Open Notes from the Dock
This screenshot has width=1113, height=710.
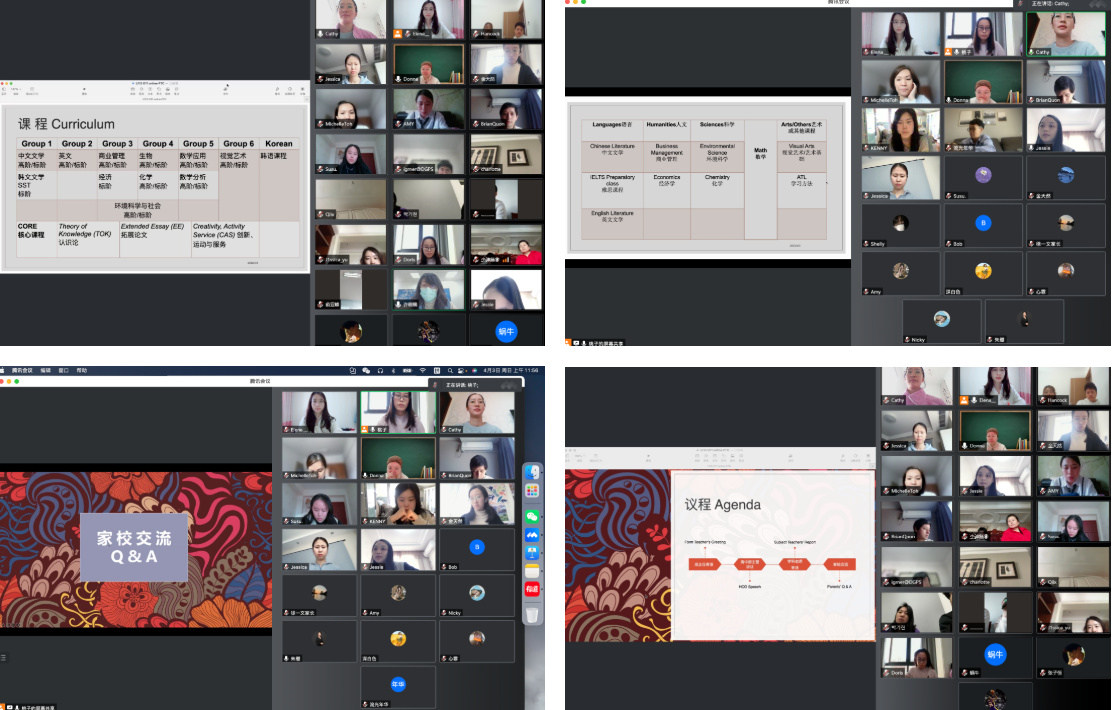point(532,572)
